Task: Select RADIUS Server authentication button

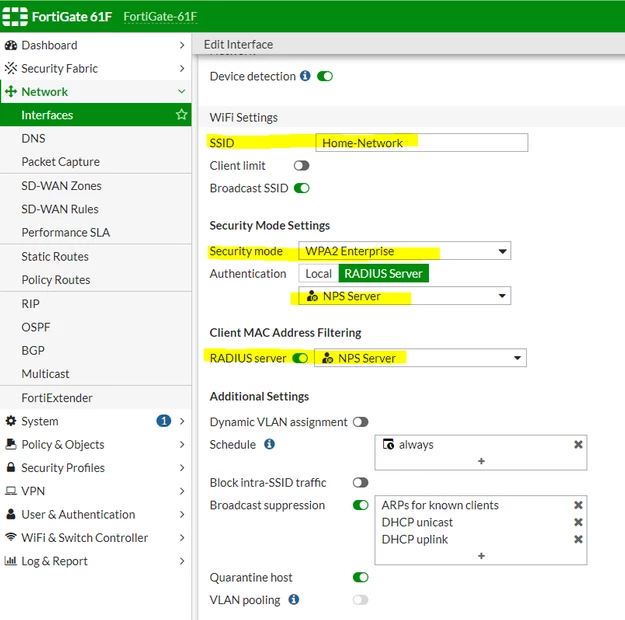Action: 383,274
